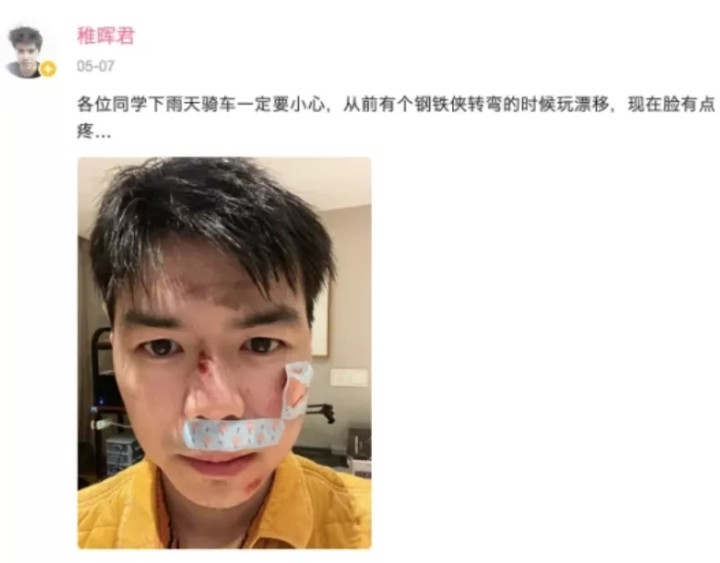Click the band-aid above the lip in photo
The width and height of the screenshot is (720, 563).
click(x=233, y=434)
